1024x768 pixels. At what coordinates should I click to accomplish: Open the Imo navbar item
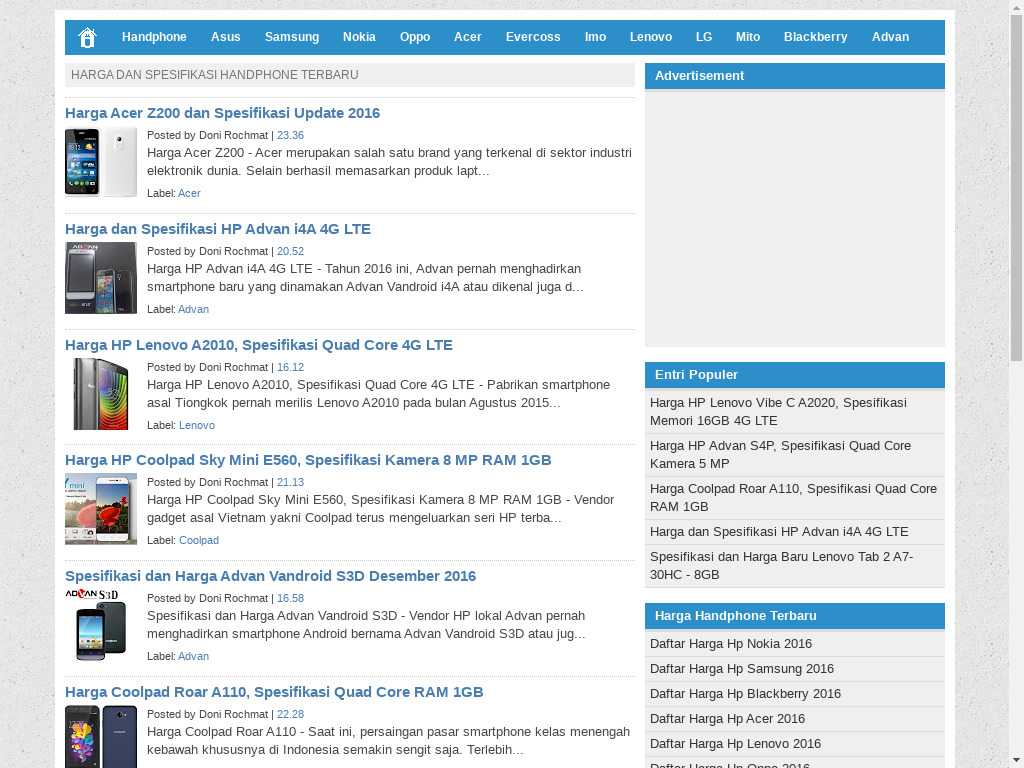coord(595,37)
